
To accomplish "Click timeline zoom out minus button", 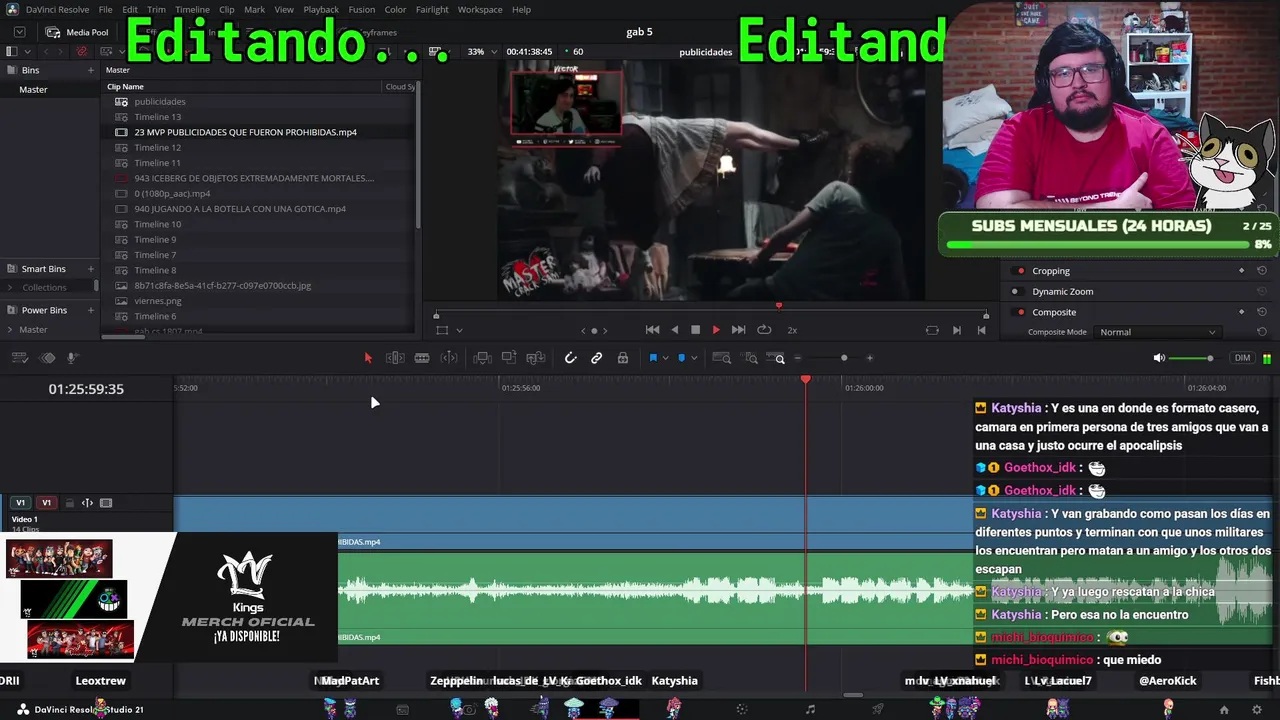I will (798, 358).
